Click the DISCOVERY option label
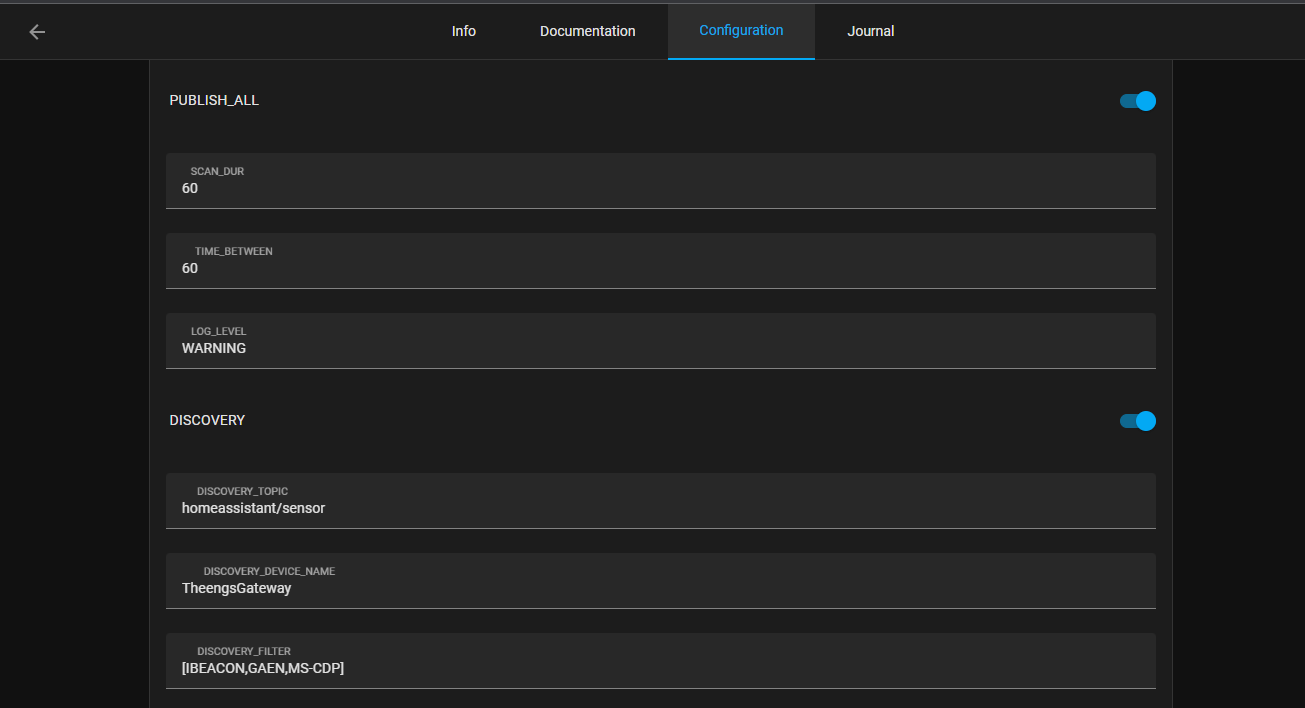Image resolution: width=1305 pixels, height=708 pixels. tap(207, 421)
